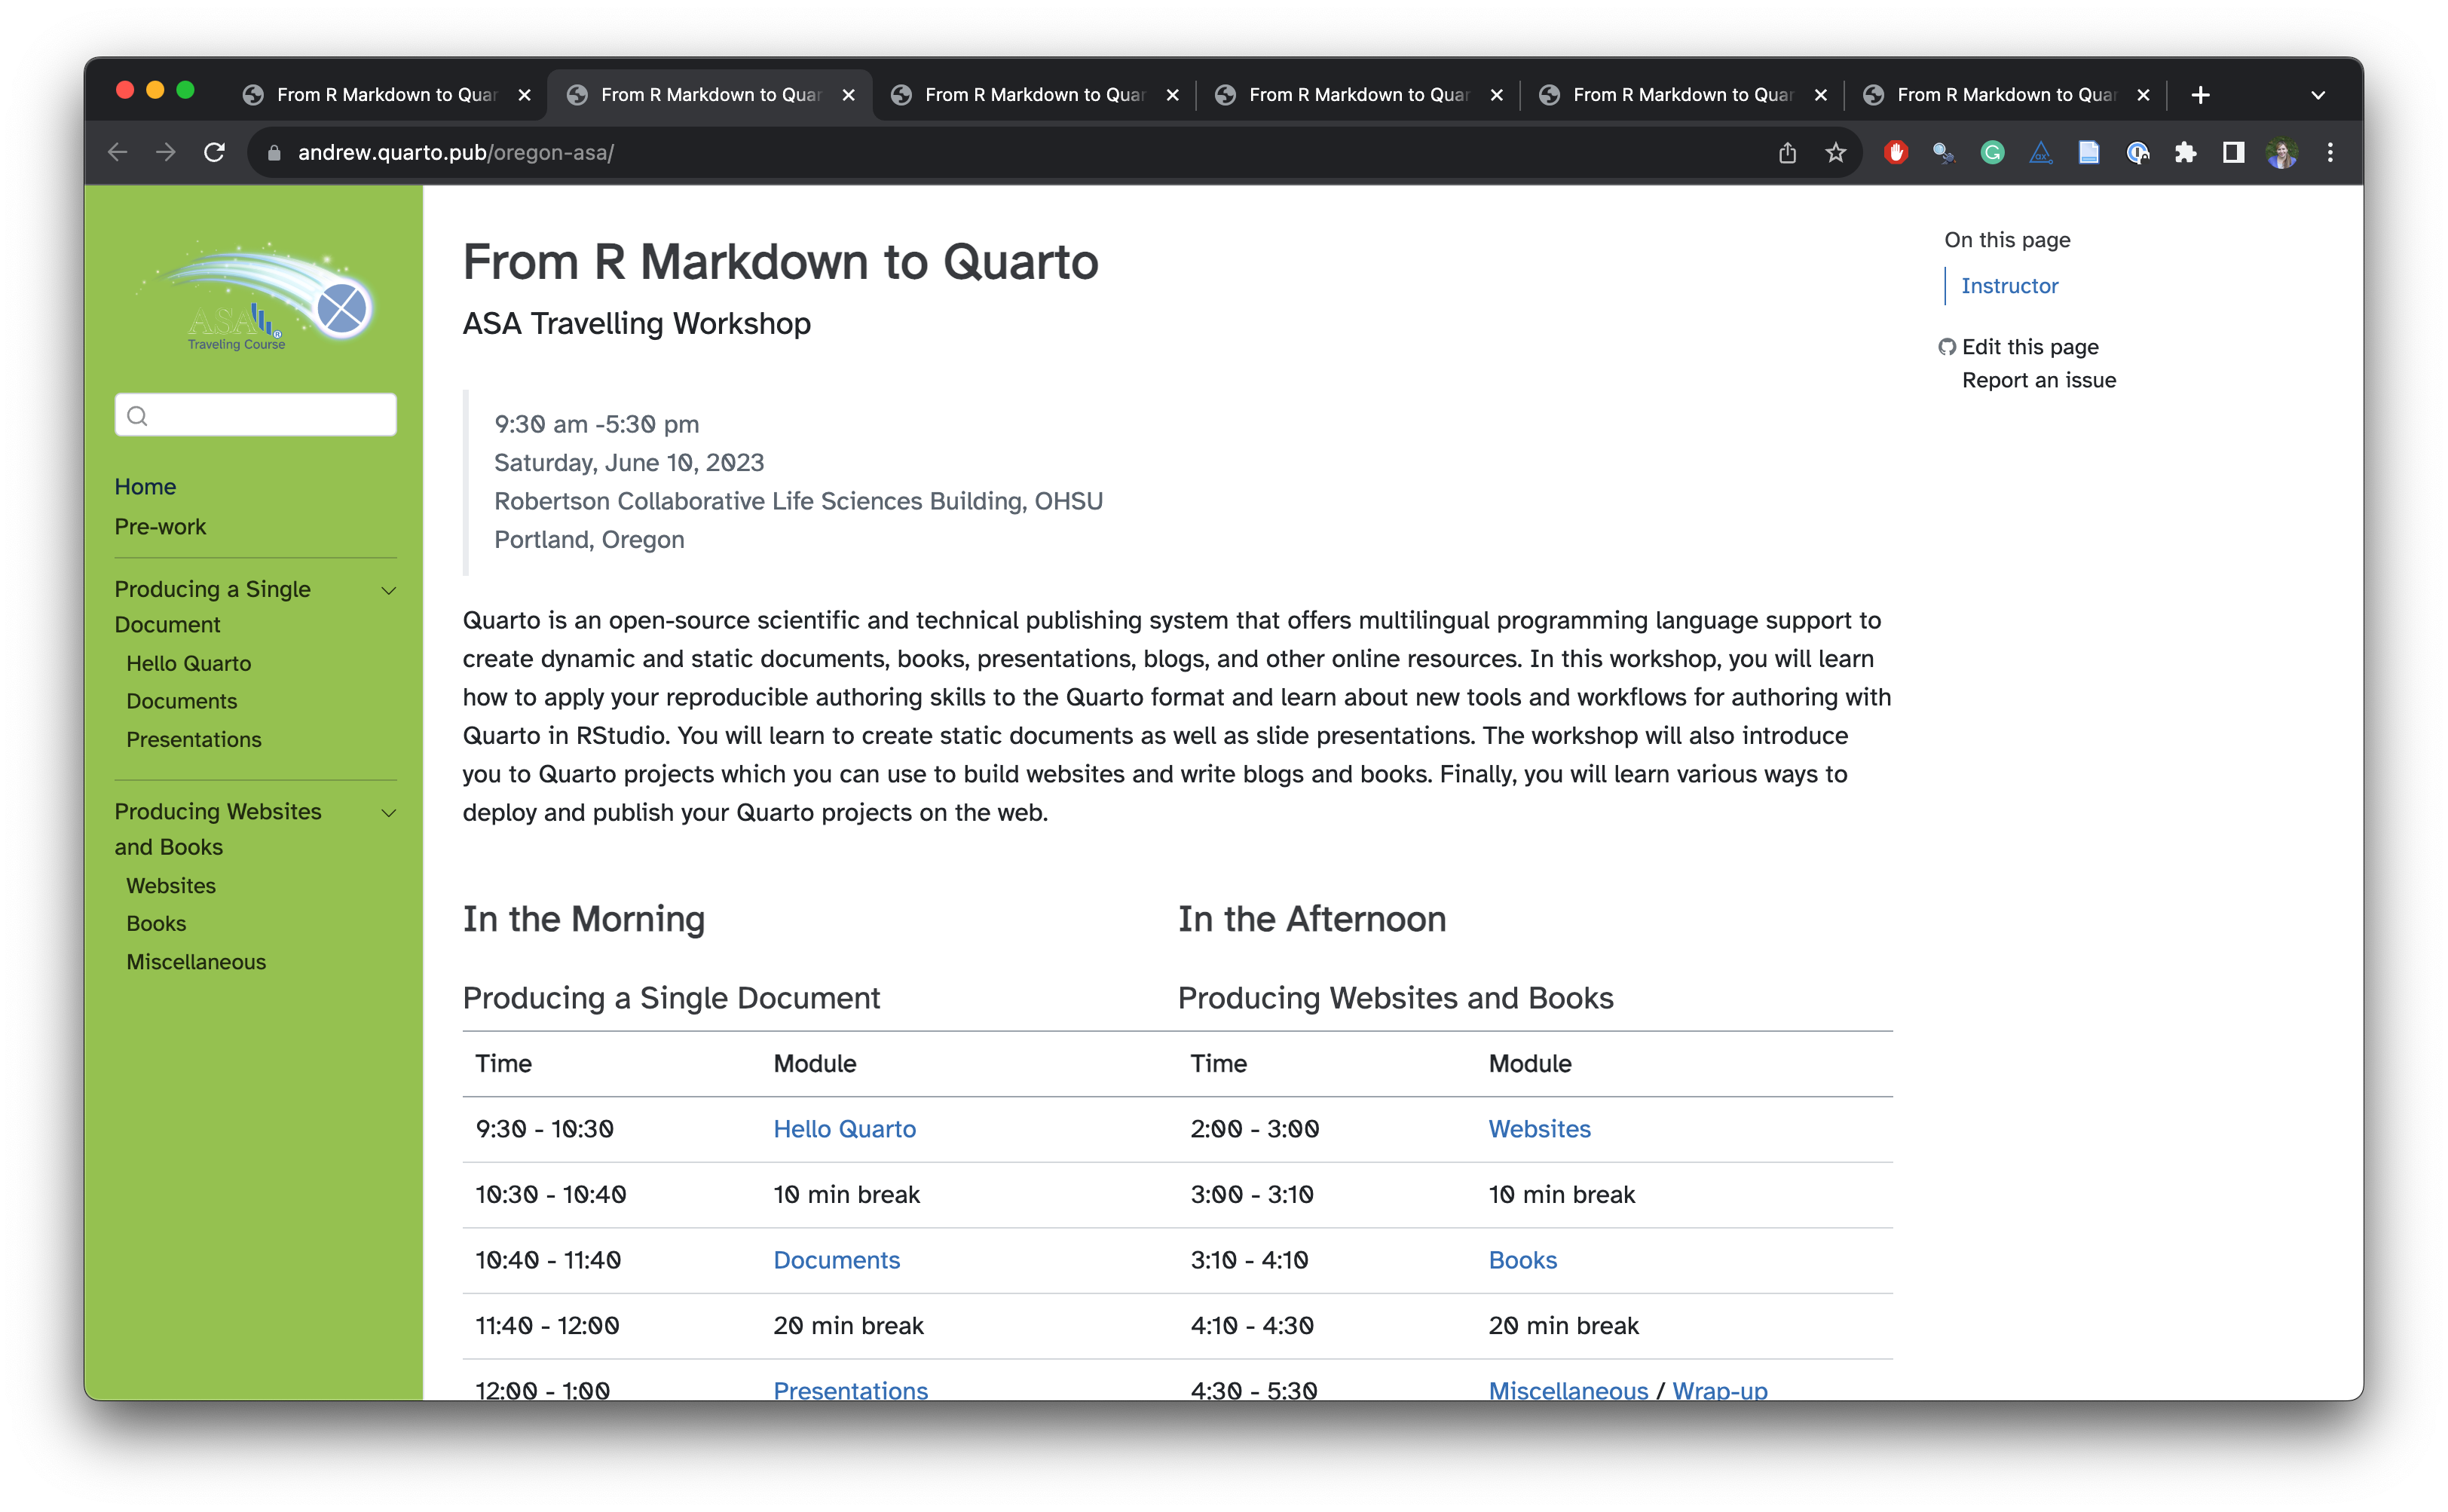
Task: Click the Pre-work navigation link
Action: click(x=161, y=525)
